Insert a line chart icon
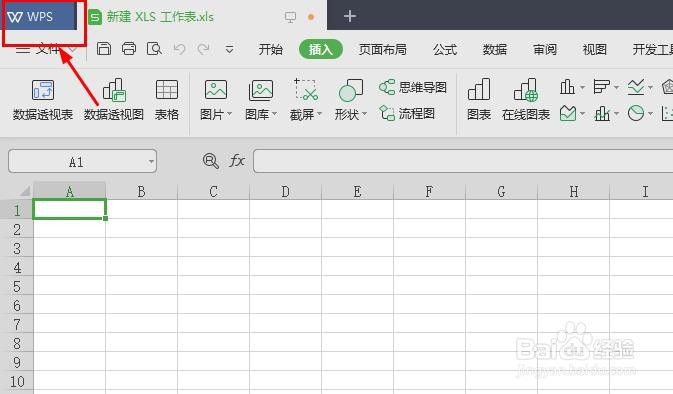Image resolution: width=673 pixels, height=394 pixels. [636, 87]
